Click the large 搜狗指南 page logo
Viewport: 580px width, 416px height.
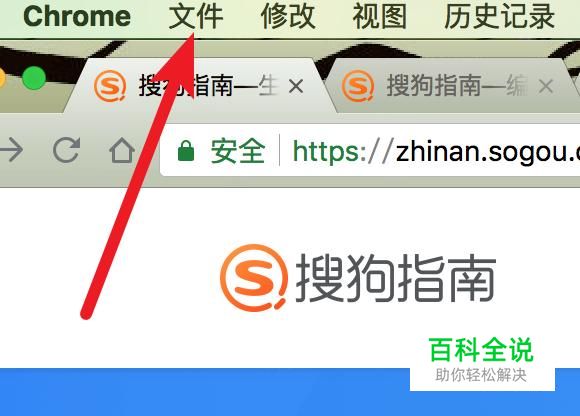[x=358, y=278]
